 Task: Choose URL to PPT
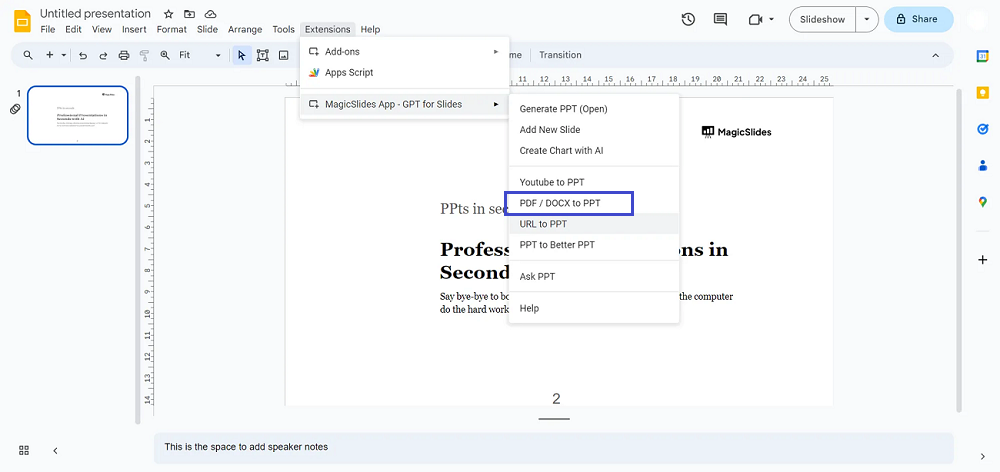pos(594,224)
